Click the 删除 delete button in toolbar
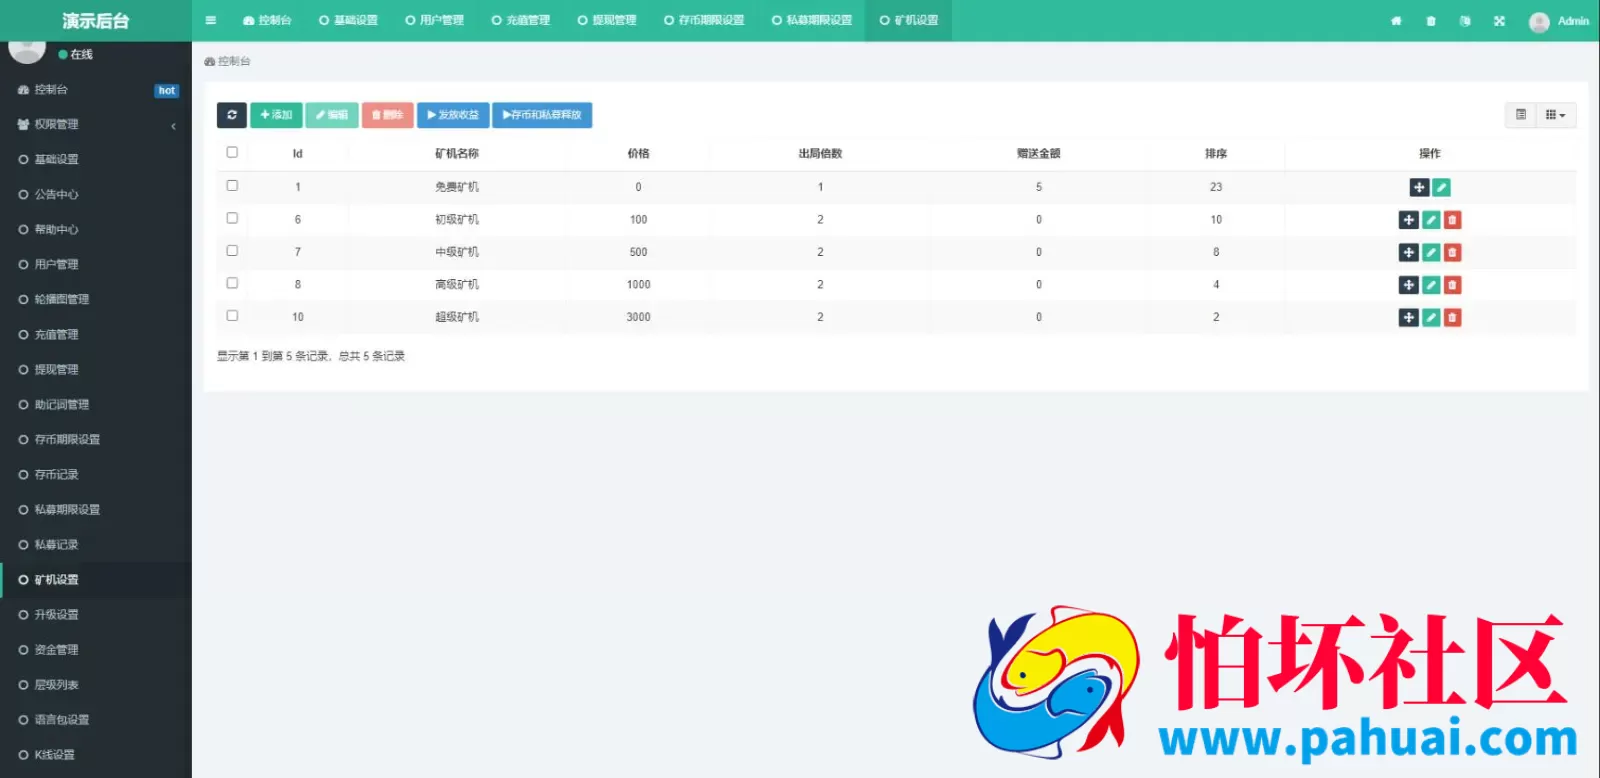This screenshot has height=778, width=1600. [387, 115]
